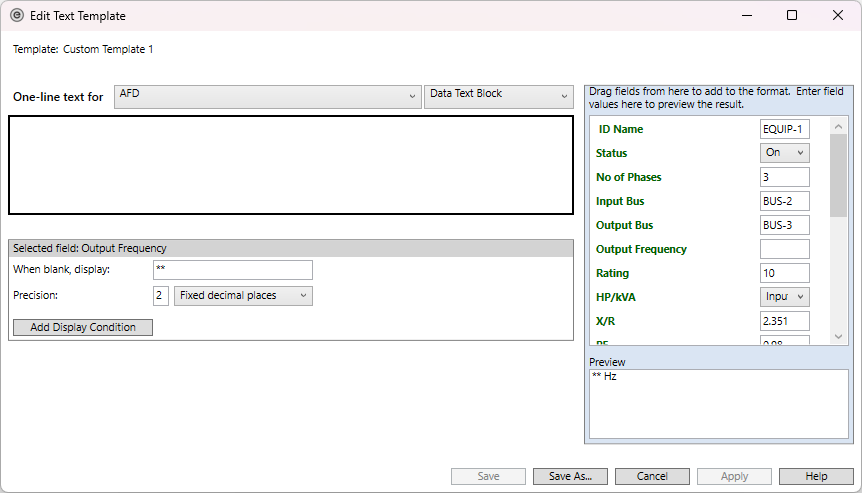Minimize the Edit Text Template window
The image size is (862, 493).
[x=747, y=15]
